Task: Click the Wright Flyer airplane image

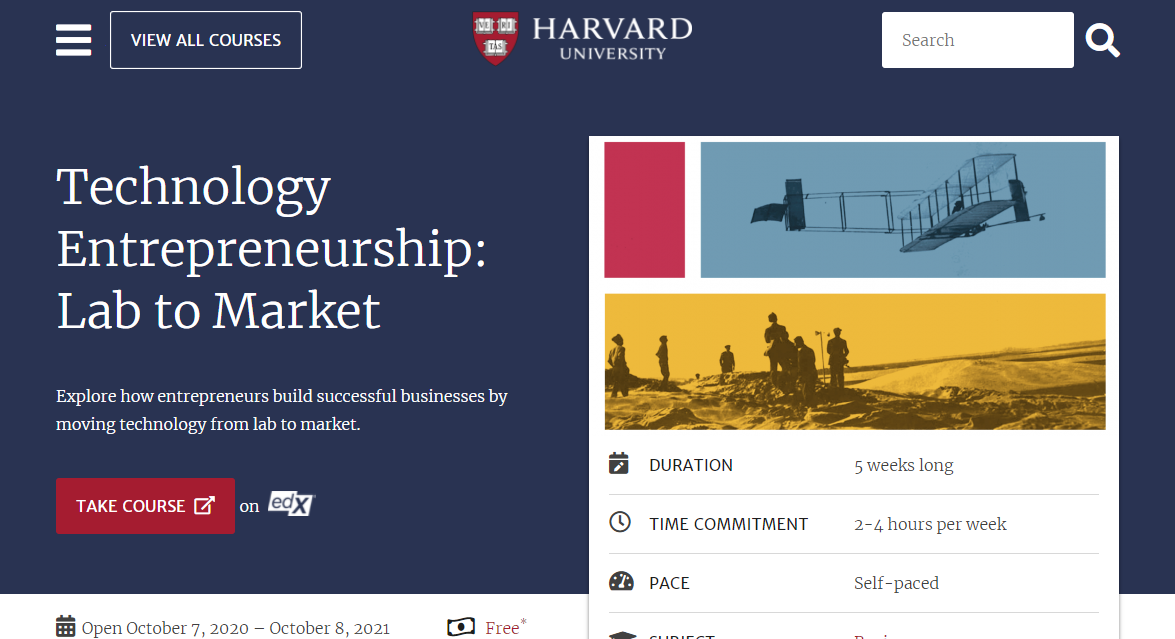Action: [903, 210]
